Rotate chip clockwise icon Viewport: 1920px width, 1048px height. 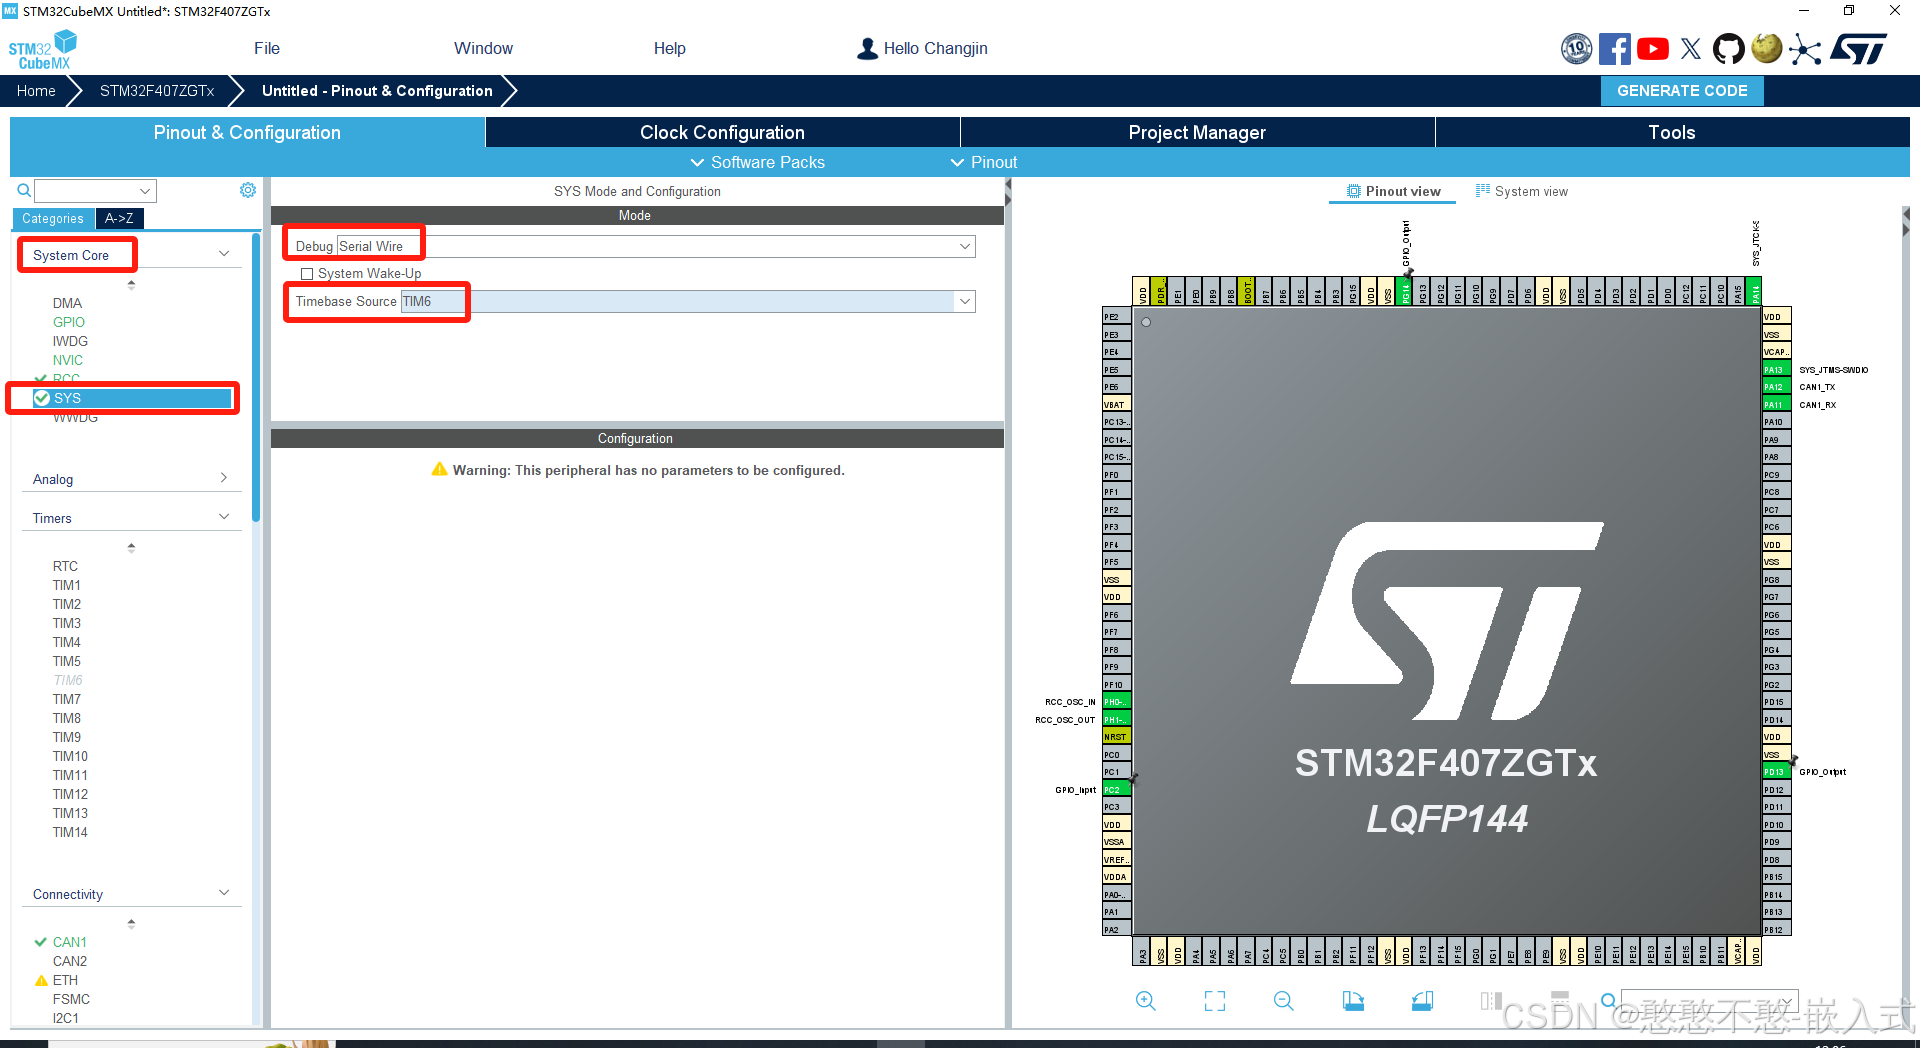[x=1353, y=1001]
